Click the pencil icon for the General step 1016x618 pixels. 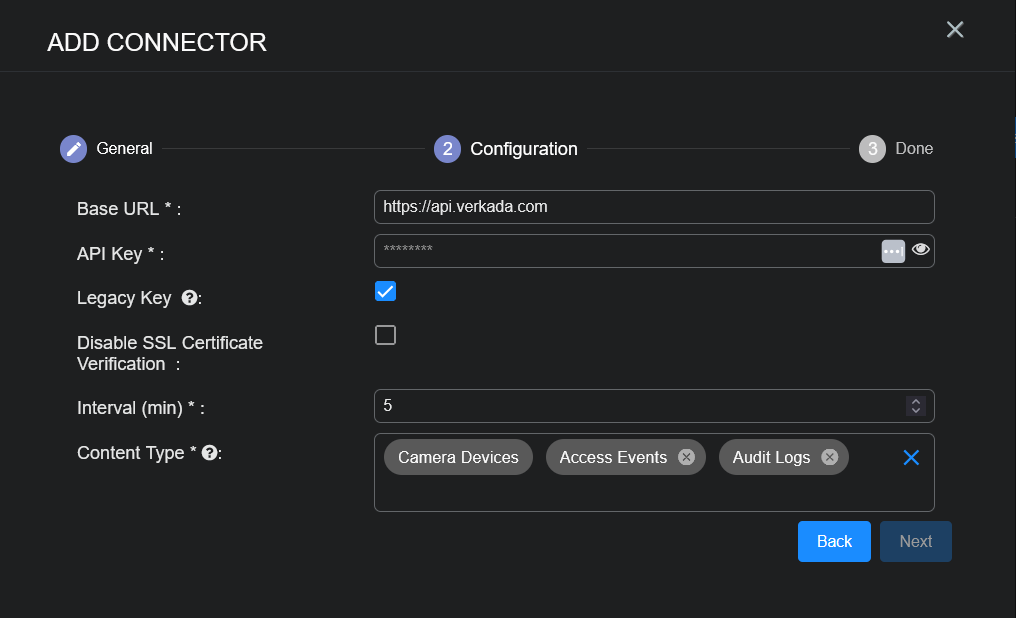(x=73, y=149)
